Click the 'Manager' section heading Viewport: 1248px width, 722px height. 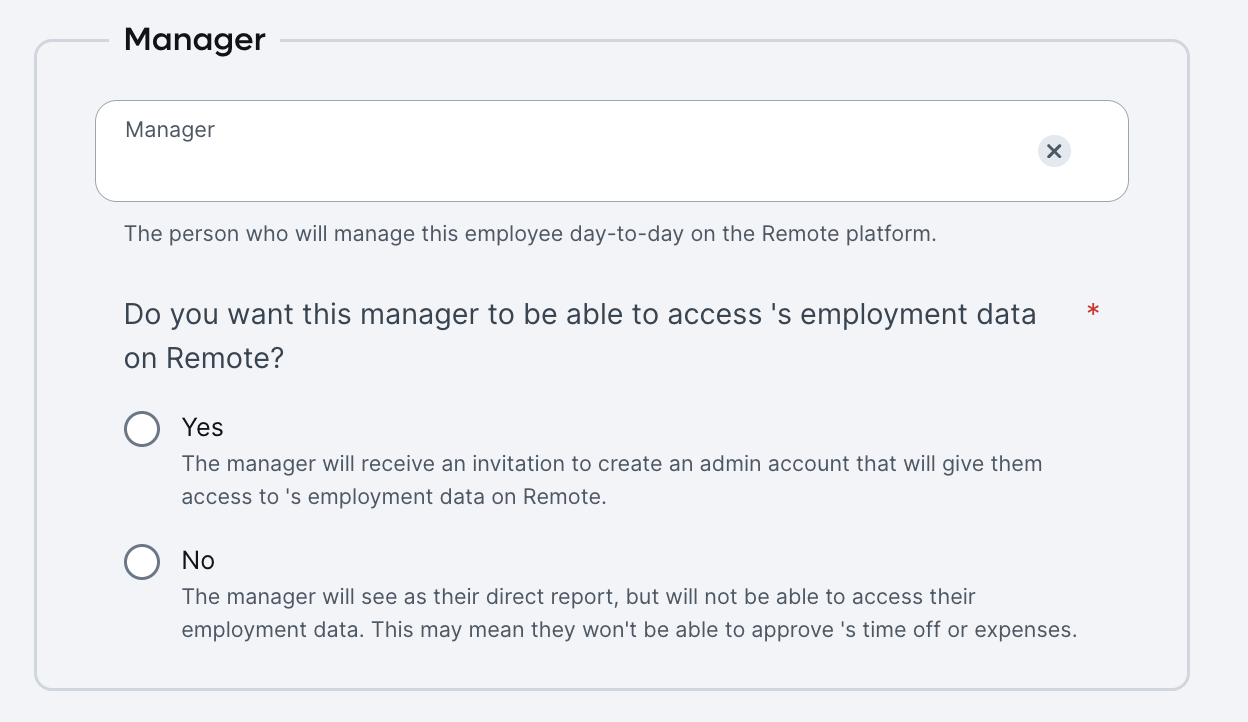point(195,40)
